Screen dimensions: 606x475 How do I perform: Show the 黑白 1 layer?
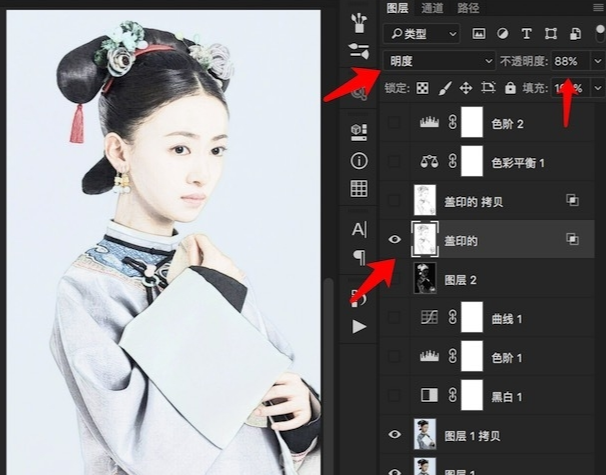point(394,395)
